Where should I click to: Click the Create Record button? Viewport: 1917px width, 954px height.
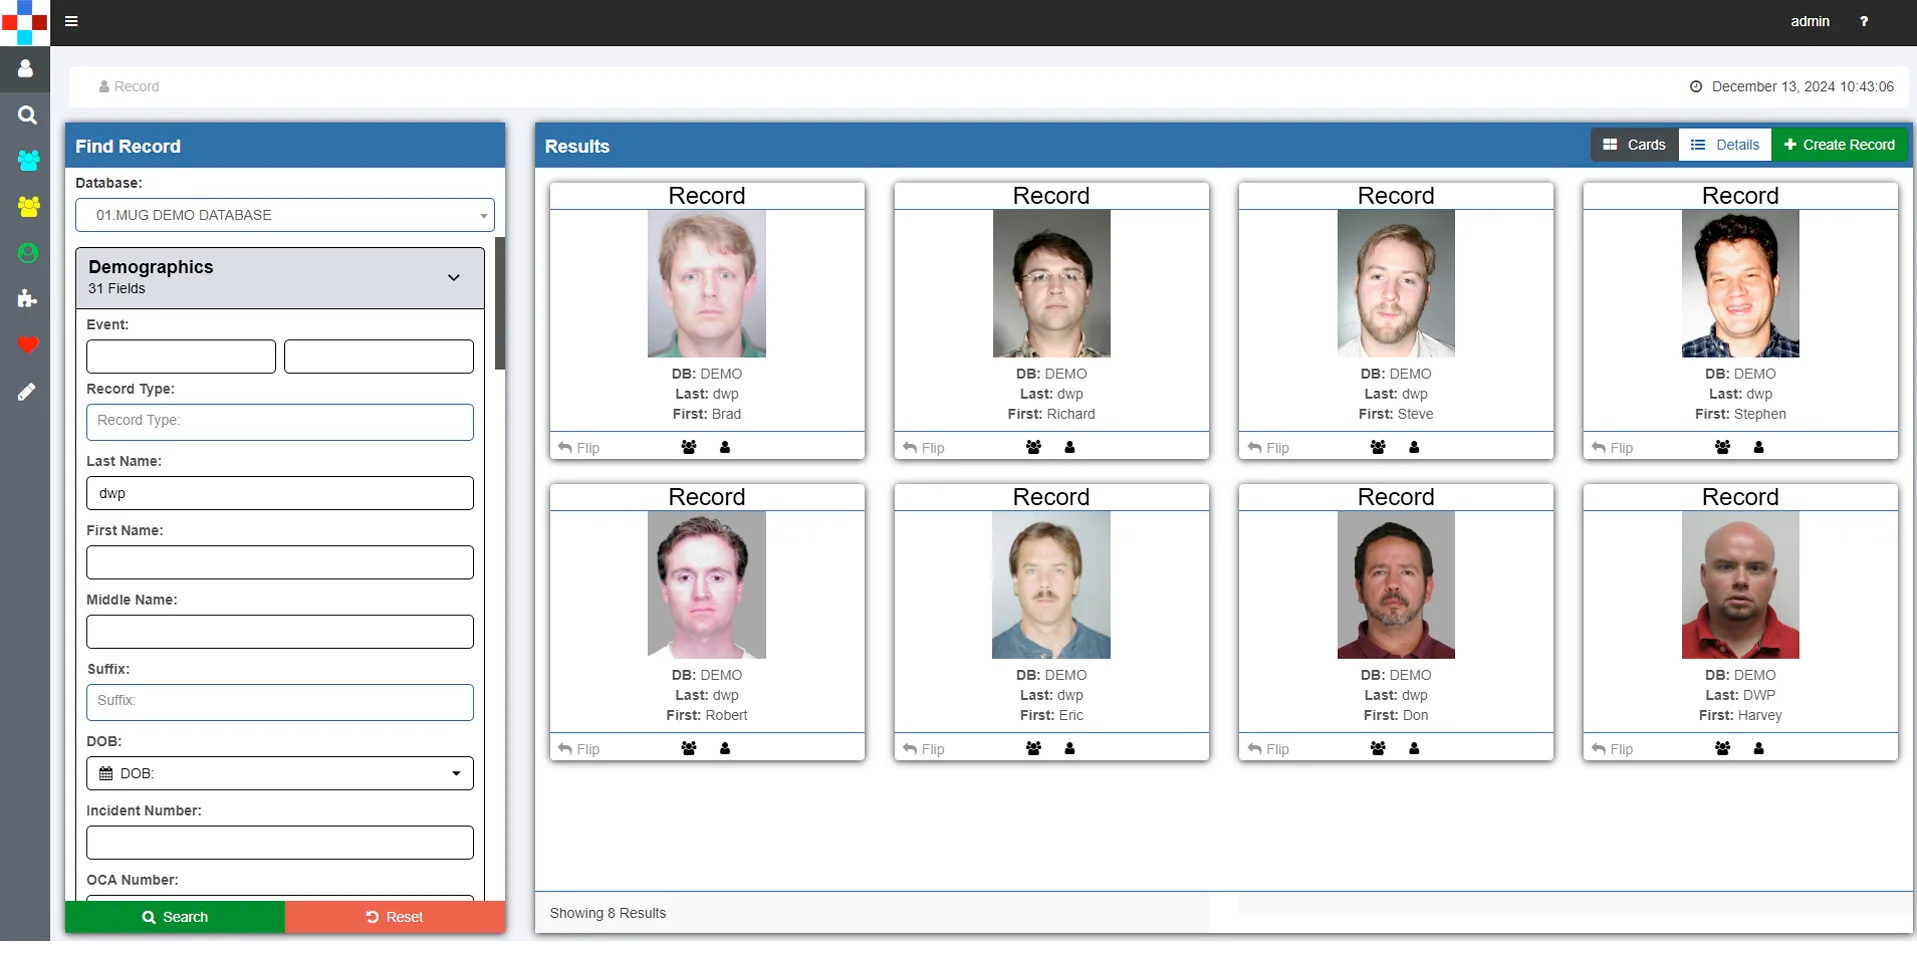pyautogui.click(x=1839, y=145)
